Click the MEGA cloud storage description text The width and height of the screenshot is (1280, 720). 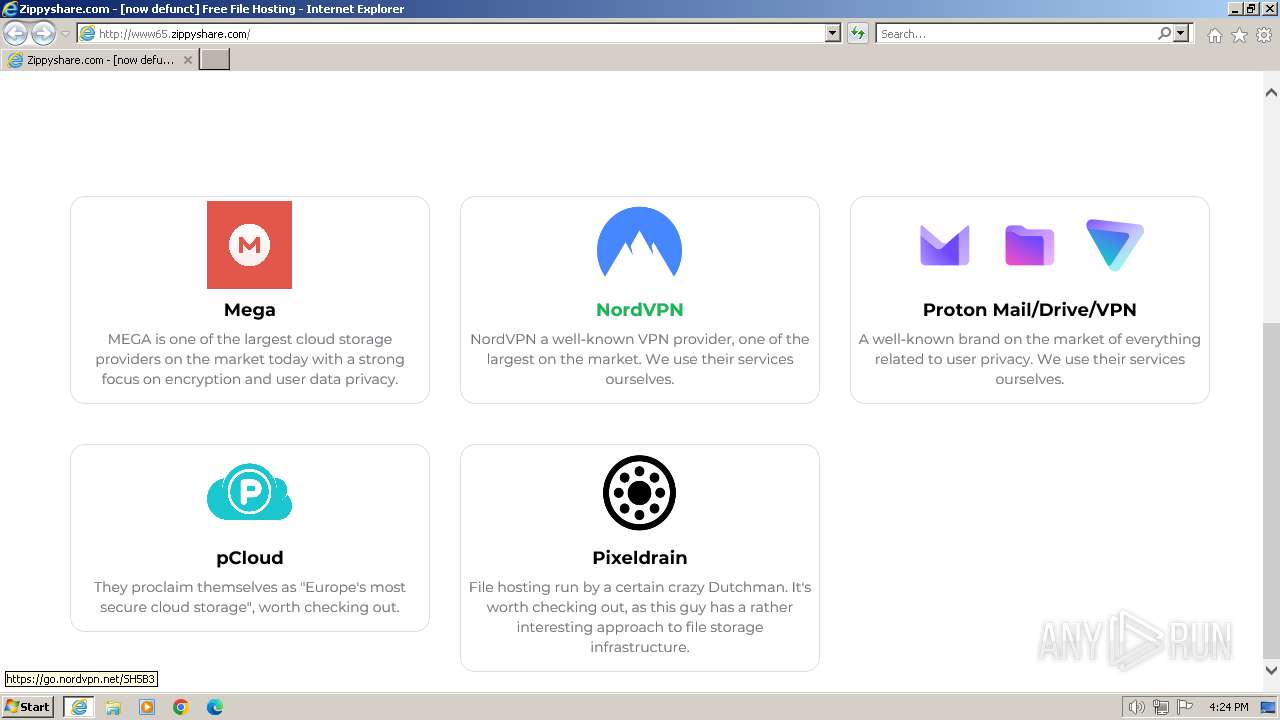pos(249,359)
